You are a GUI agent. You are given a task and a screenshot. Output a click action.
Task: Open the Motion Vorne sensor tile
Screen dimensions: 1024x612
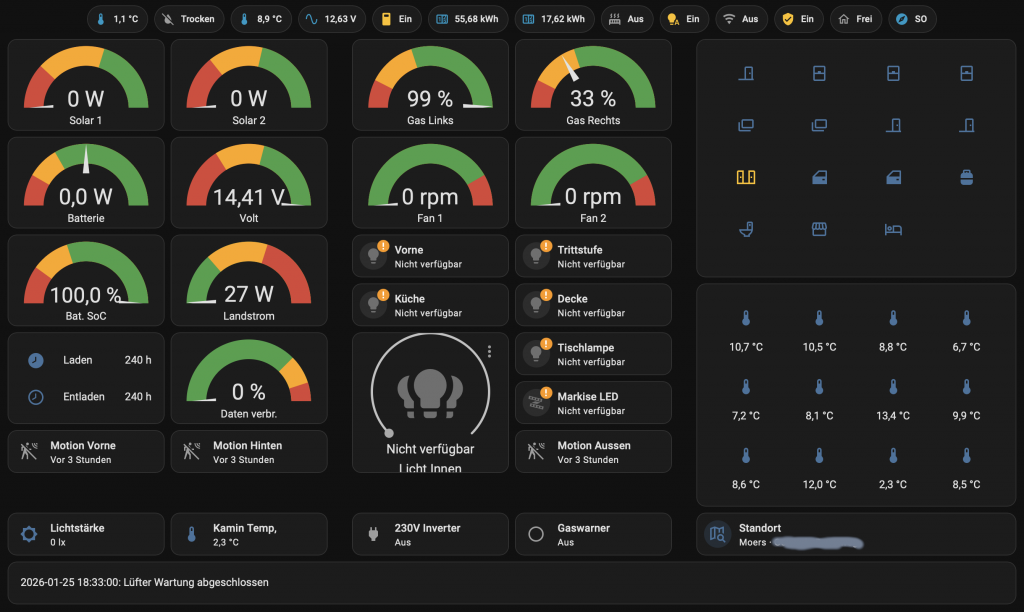pyautogui.click(x=86, y=452)
